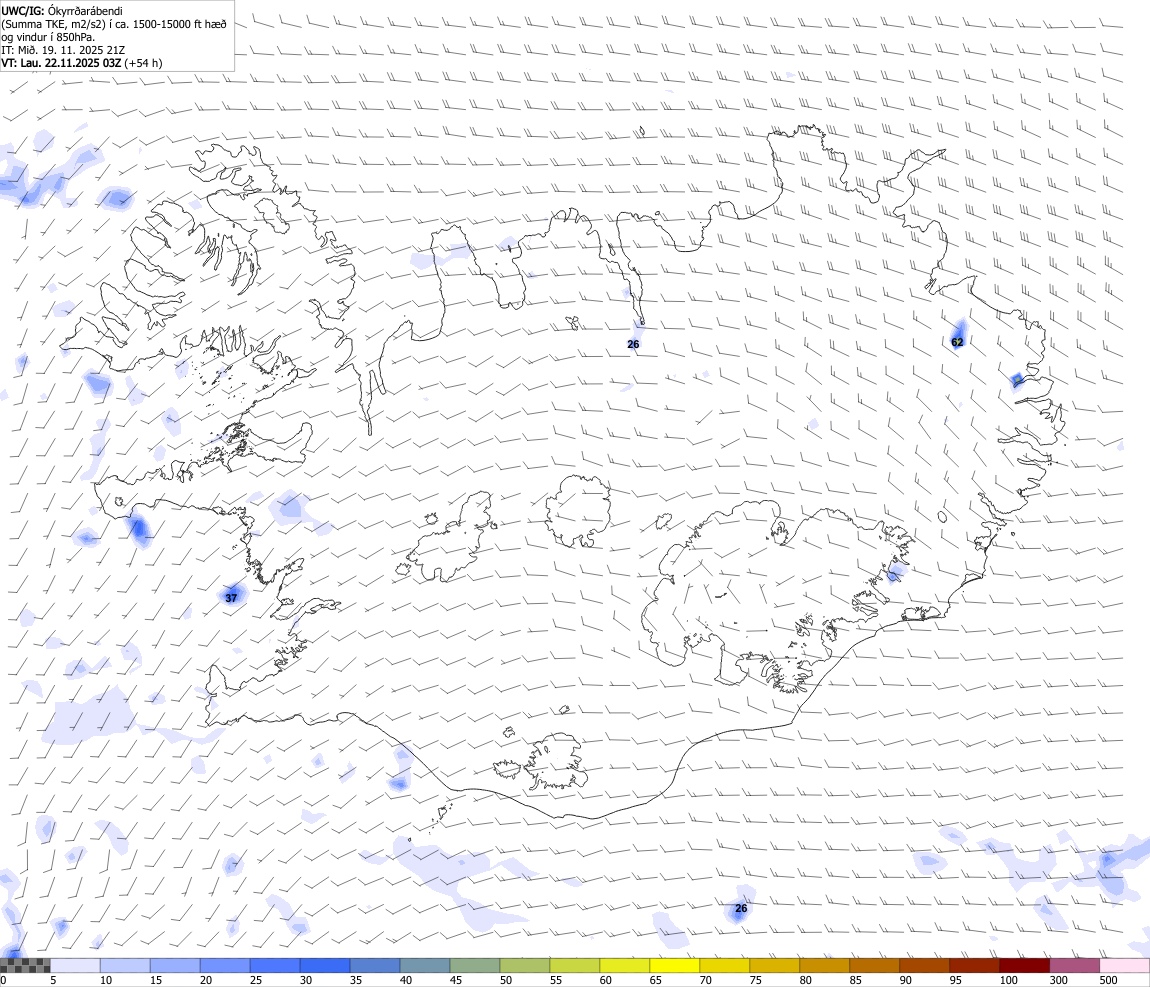Click the 'og vindur í 850hPa.' line

pyautogui.click(x=48, y=37)
